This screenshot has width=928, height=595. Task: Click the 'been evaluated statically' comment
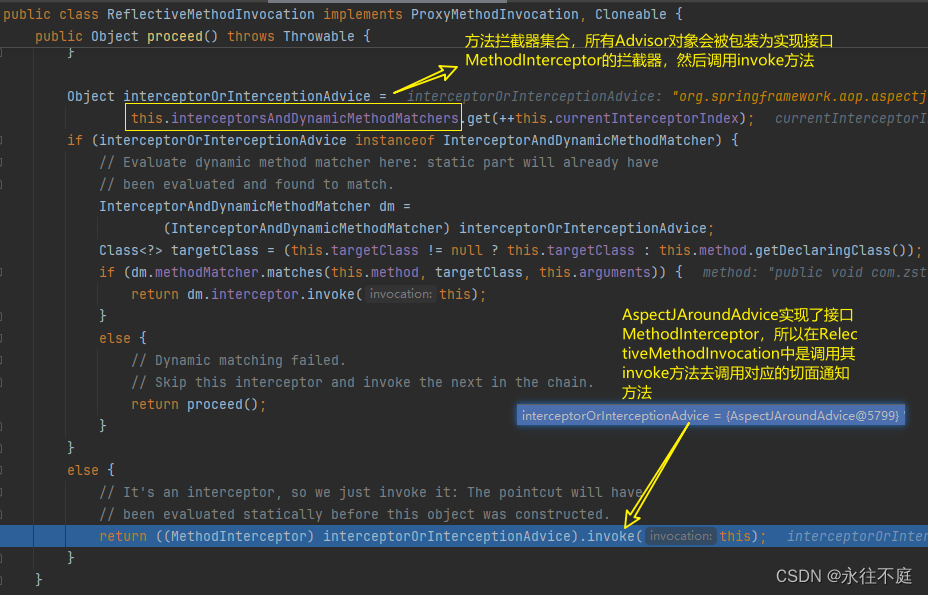(355, 514)
